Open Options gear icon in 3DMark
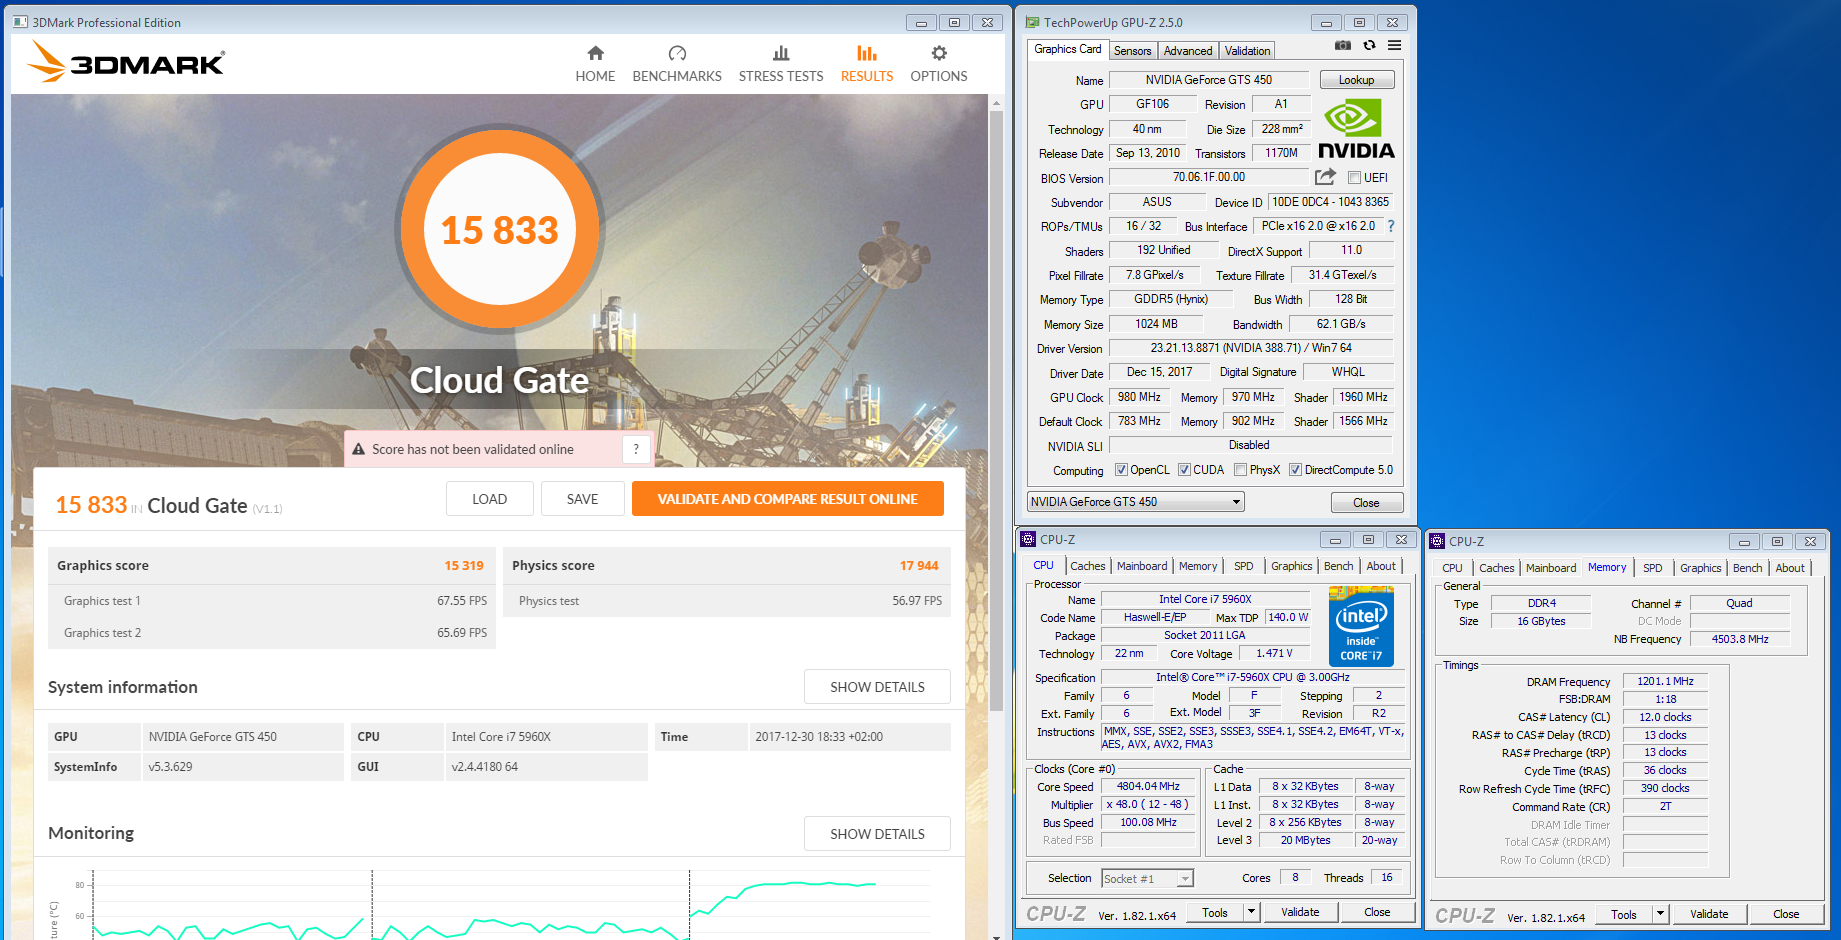This screenshot has width=1841, height=940. tap(939, 53)
